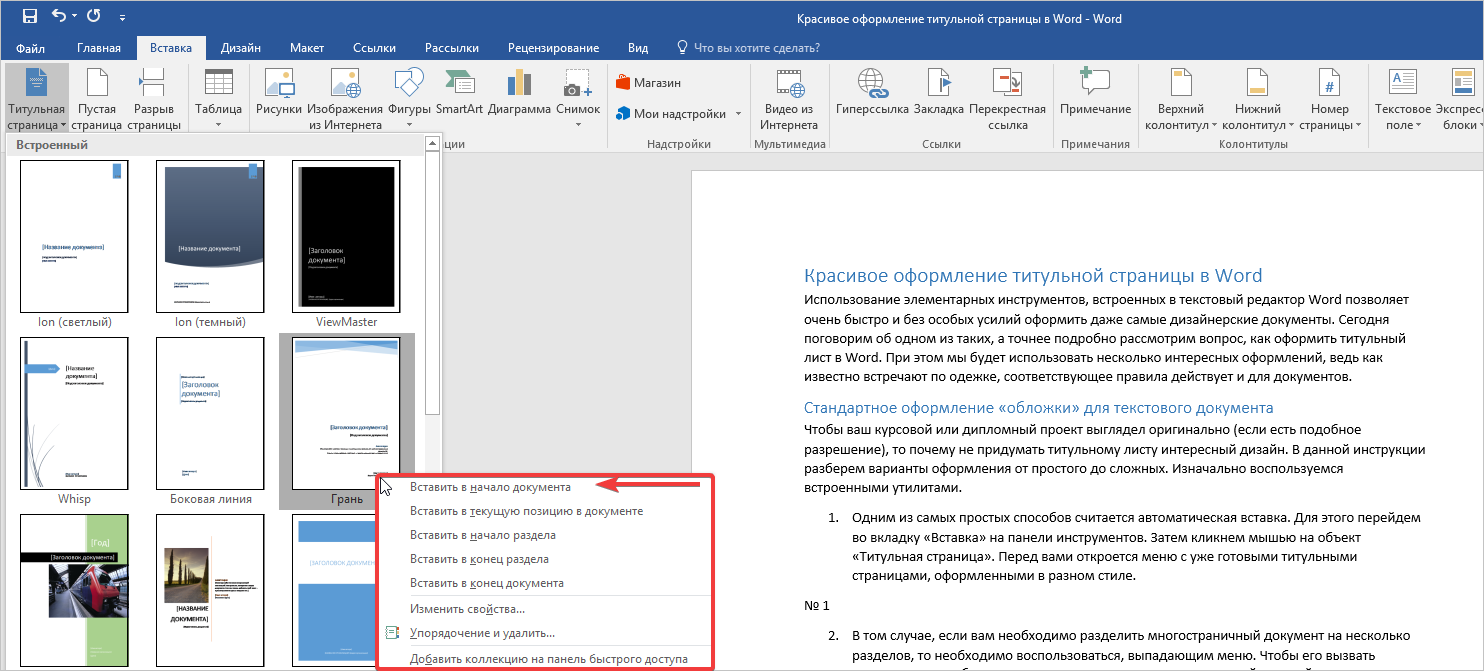The height and width of the screenshot is (671, 1484).
Task: Choose Вставить в начало документа menu item
Action: [490, 487]
